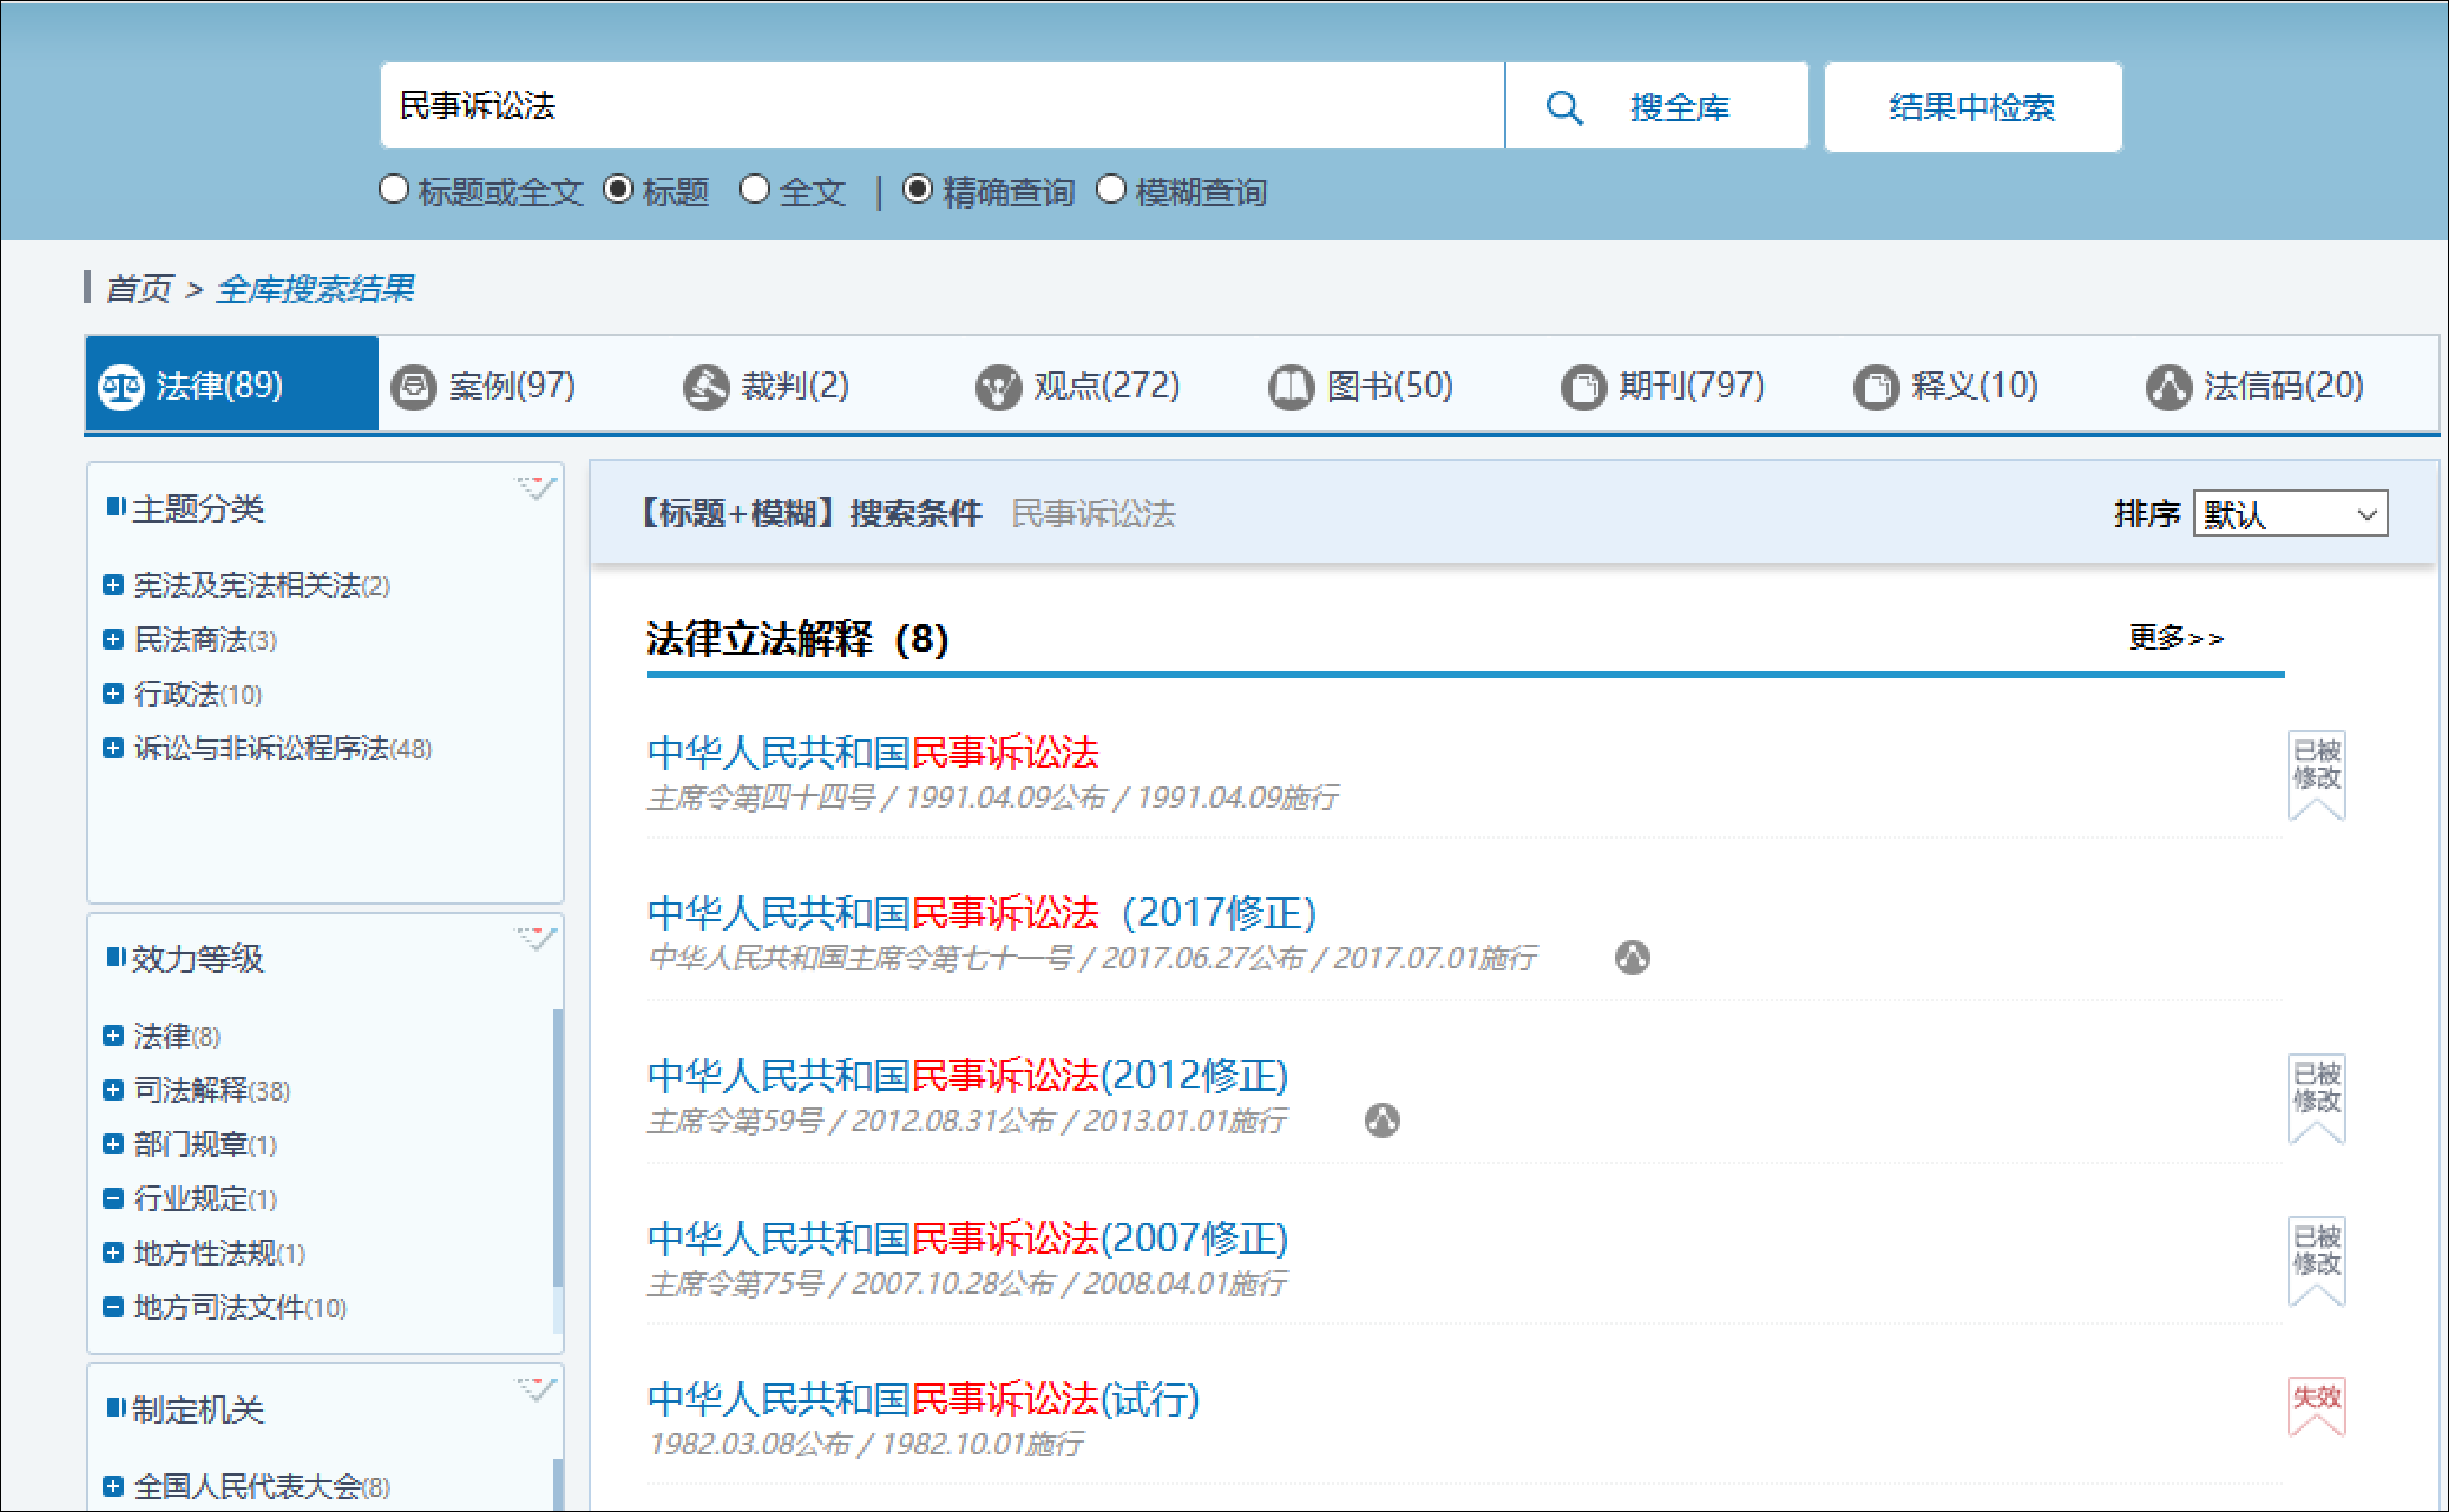Select the 全文 radio option

[x=755, y=189]
